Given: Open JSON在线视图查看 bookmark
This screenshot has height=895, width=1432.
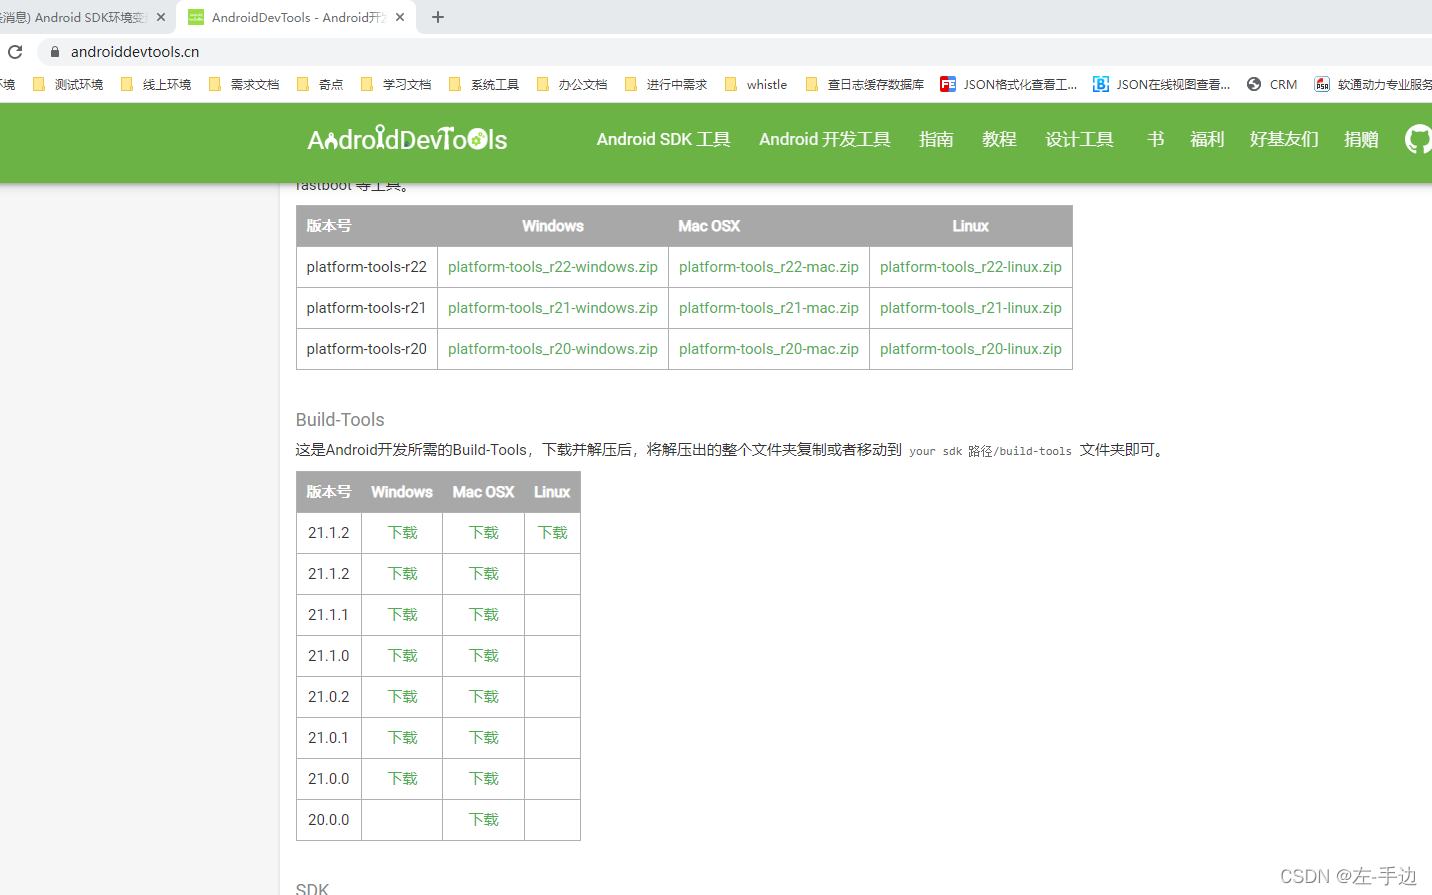Looking at the screenshot, I should pos(1161,85).
